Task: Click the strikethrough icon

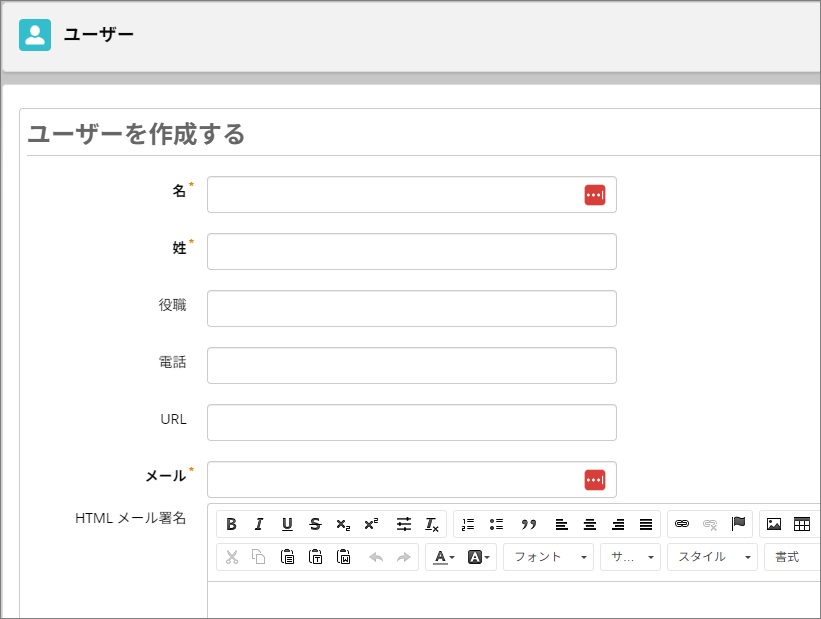Action: 315,524
